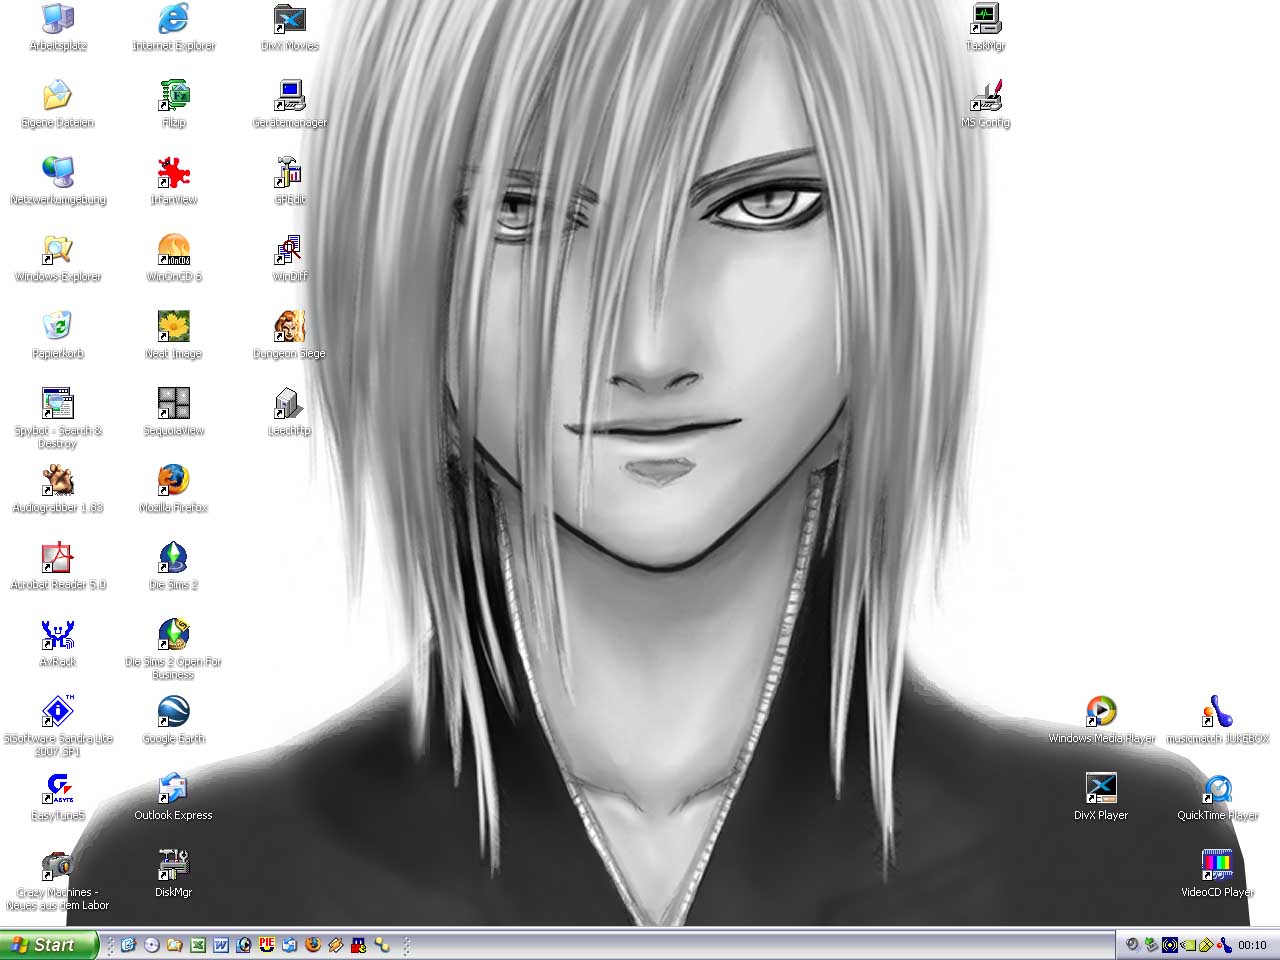Click the Papierkorb recycle bin icon
Screen dimensions: 1280x960
pos(58,335)
